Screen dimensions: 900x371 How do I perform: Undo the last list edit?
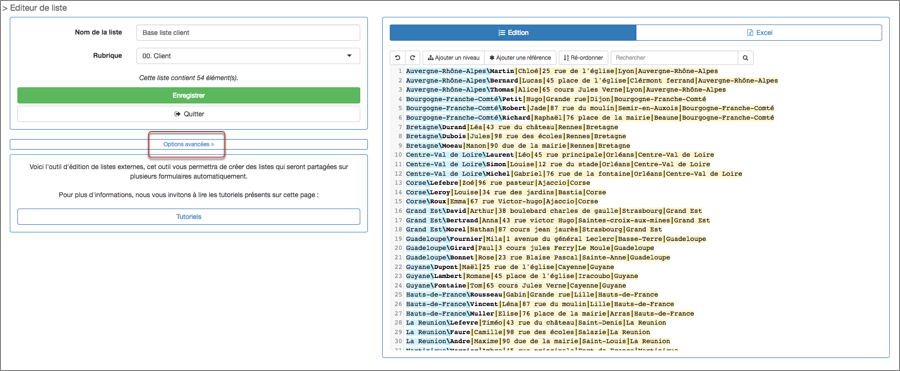pos(397,58)
